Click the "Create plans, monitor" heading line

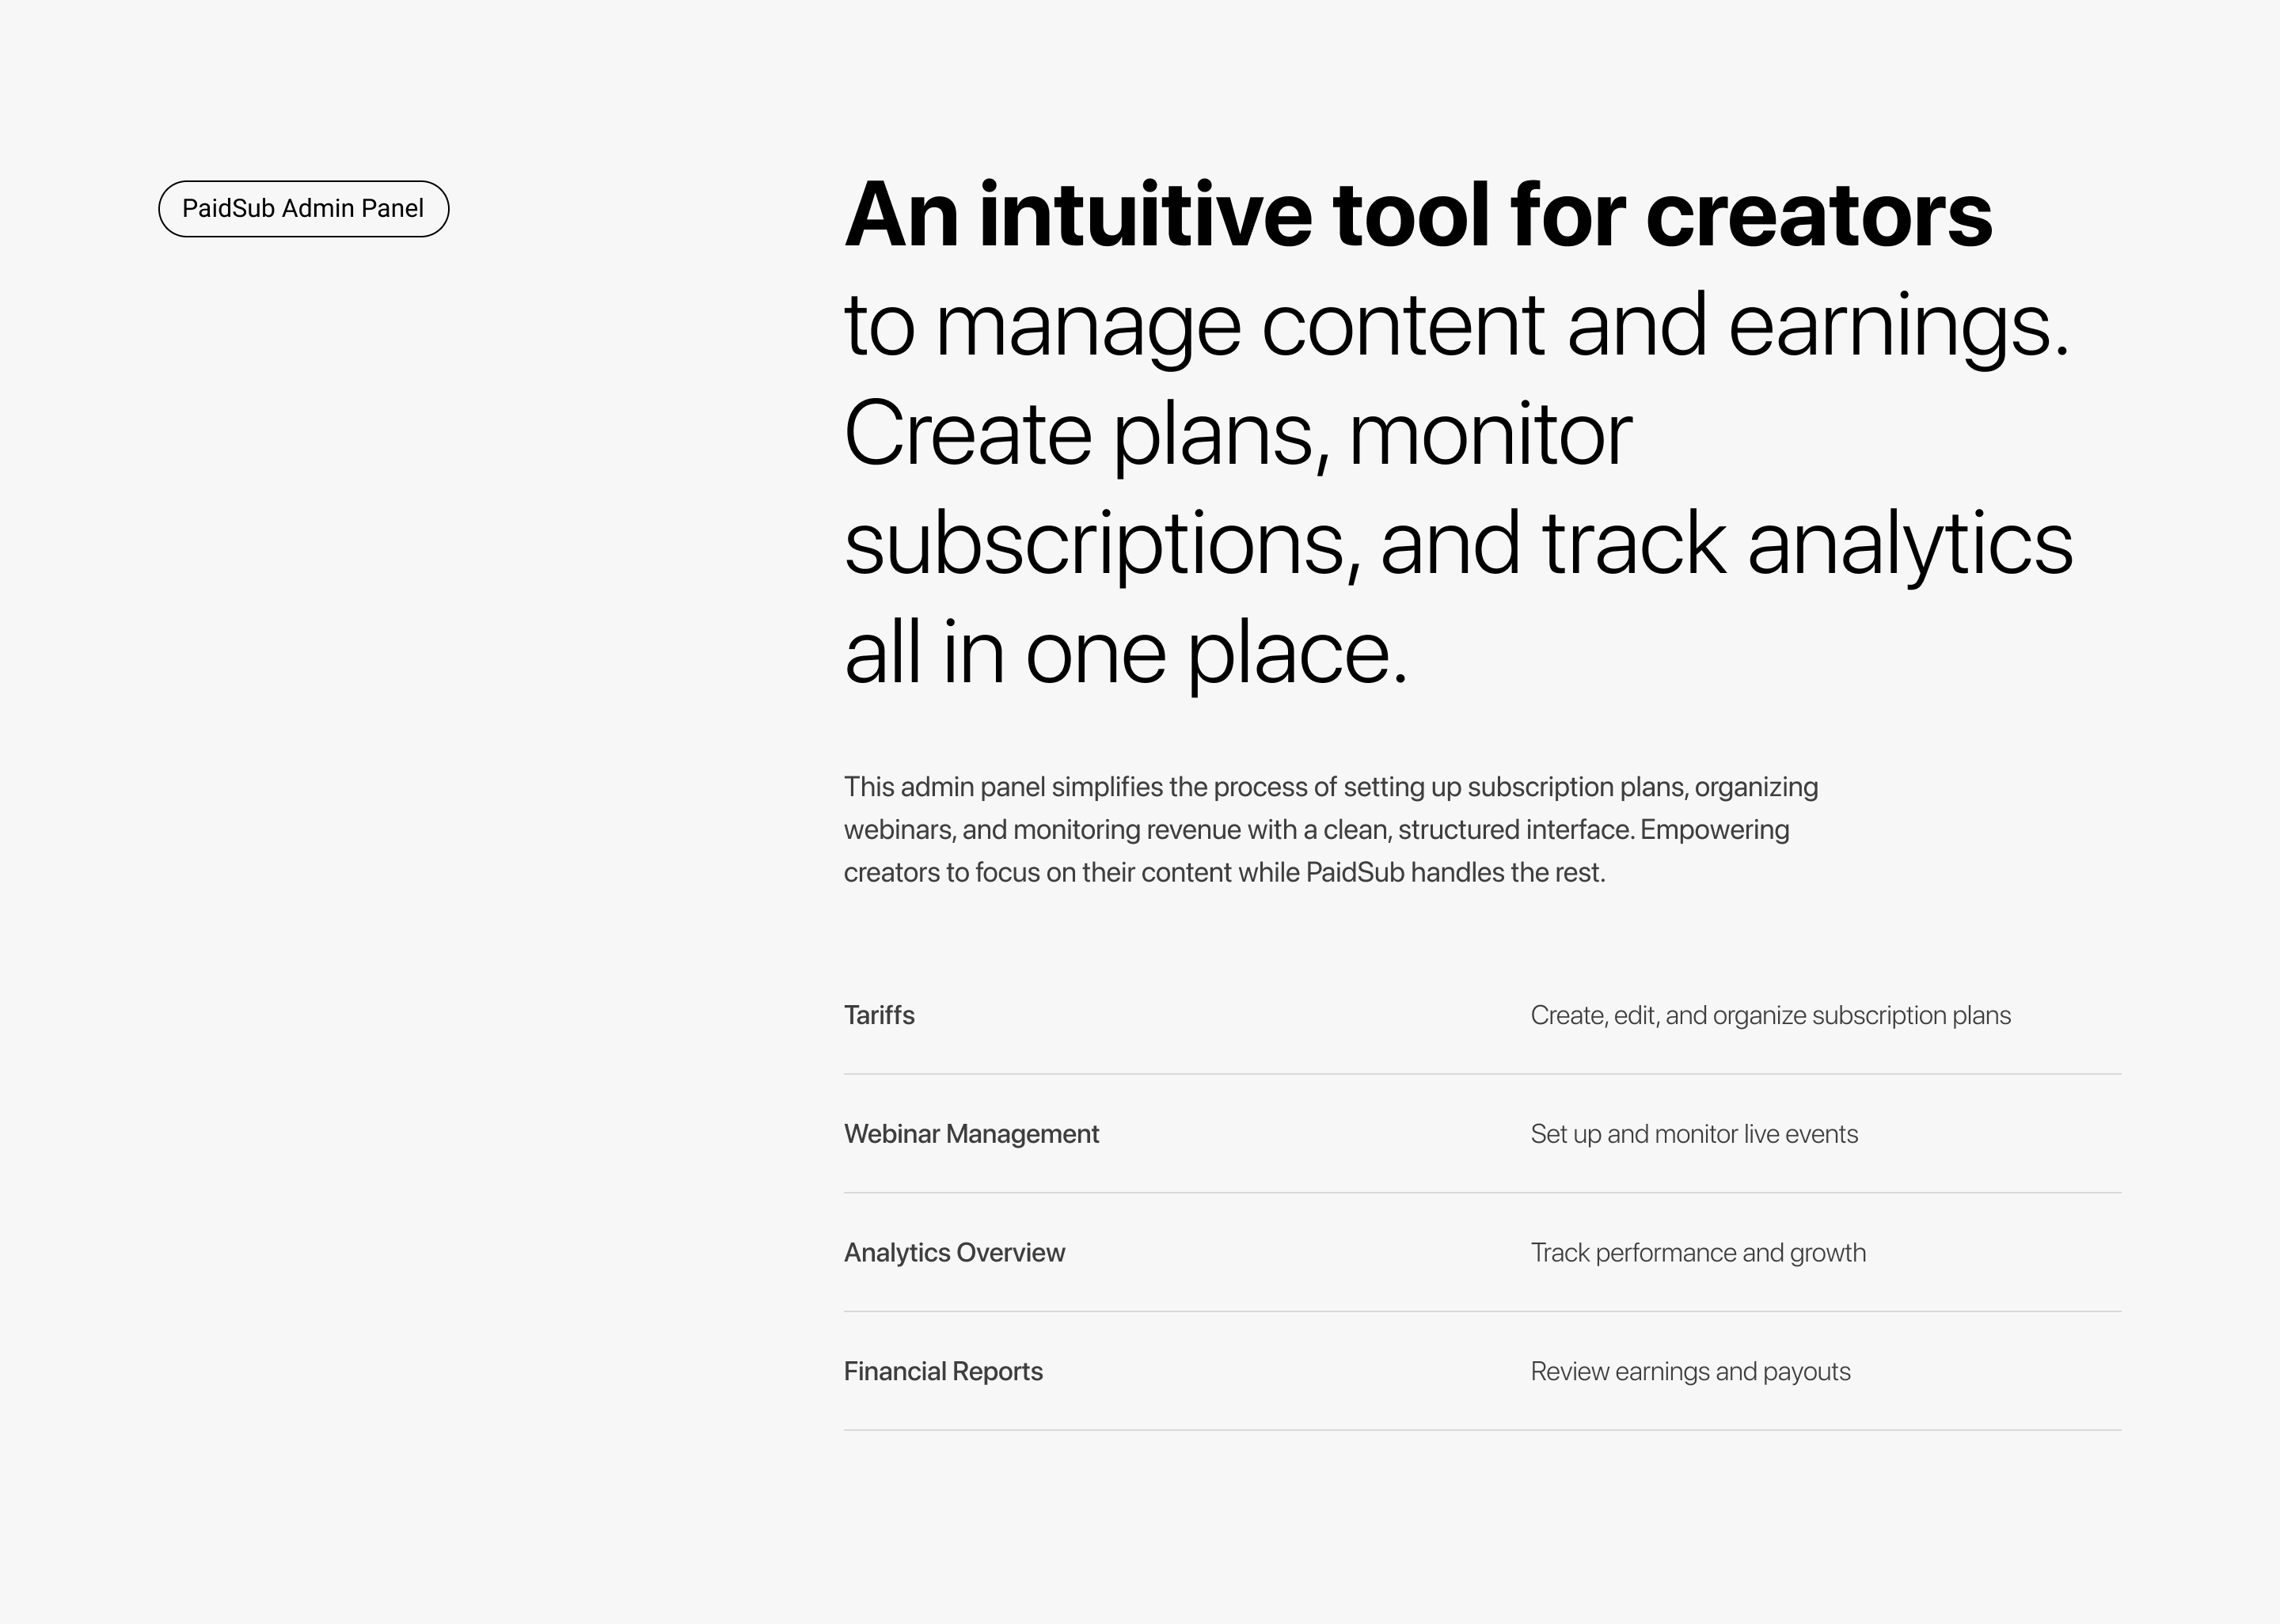tap(1237, 435)
